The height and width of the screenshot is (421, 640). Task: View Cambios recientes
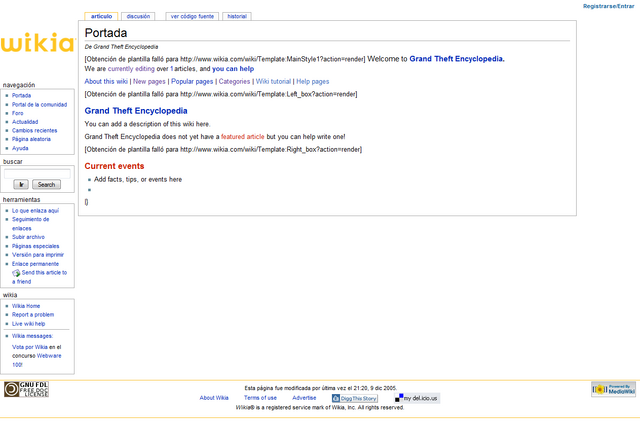[x=34, y=131]
